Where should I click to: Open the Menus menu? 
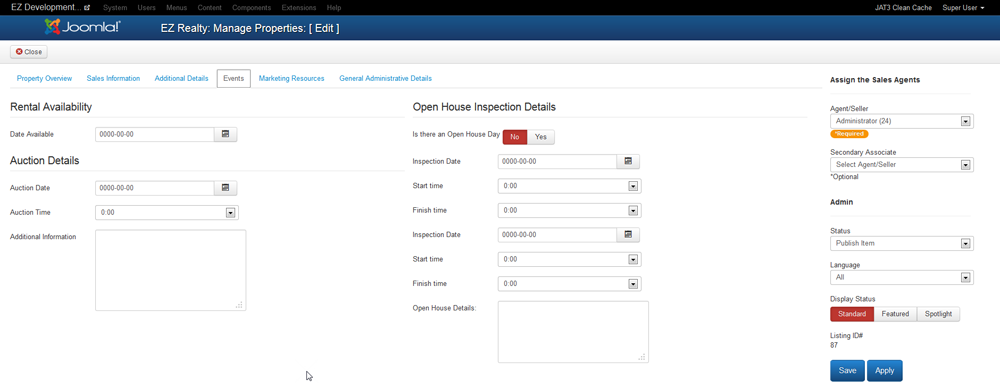[177, 8]
